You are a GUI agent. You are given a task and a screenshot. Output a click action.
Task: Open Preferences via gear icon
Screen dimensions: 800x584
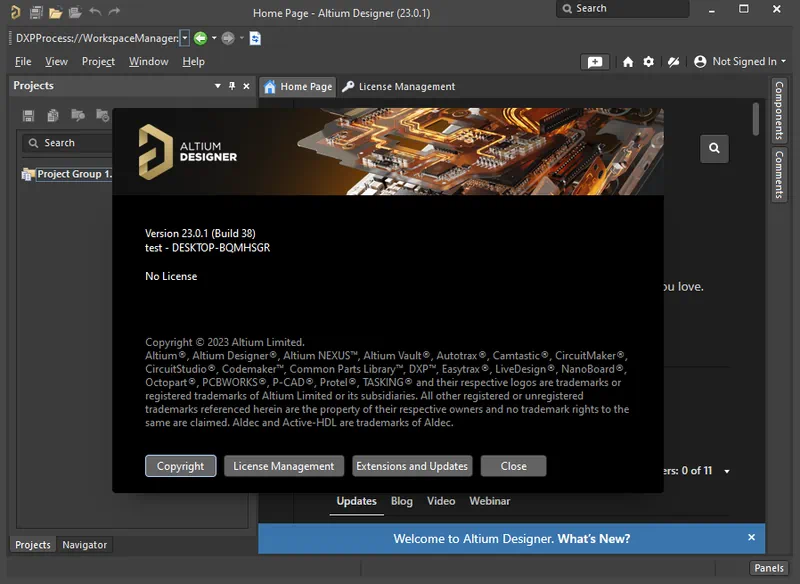(x=648, y=62)
